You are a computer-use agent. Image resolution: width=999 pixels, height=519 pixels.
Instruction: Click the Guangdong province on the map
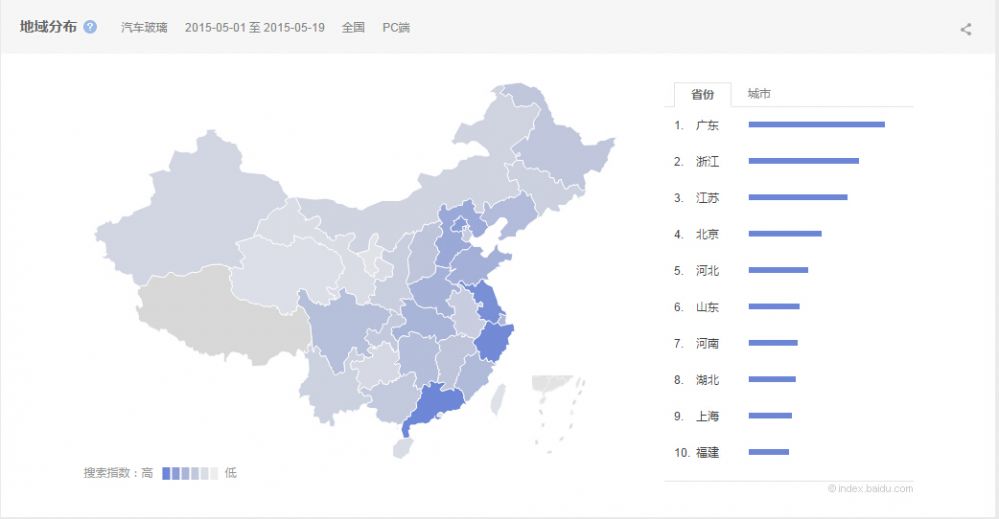click(x=436, y=405)
